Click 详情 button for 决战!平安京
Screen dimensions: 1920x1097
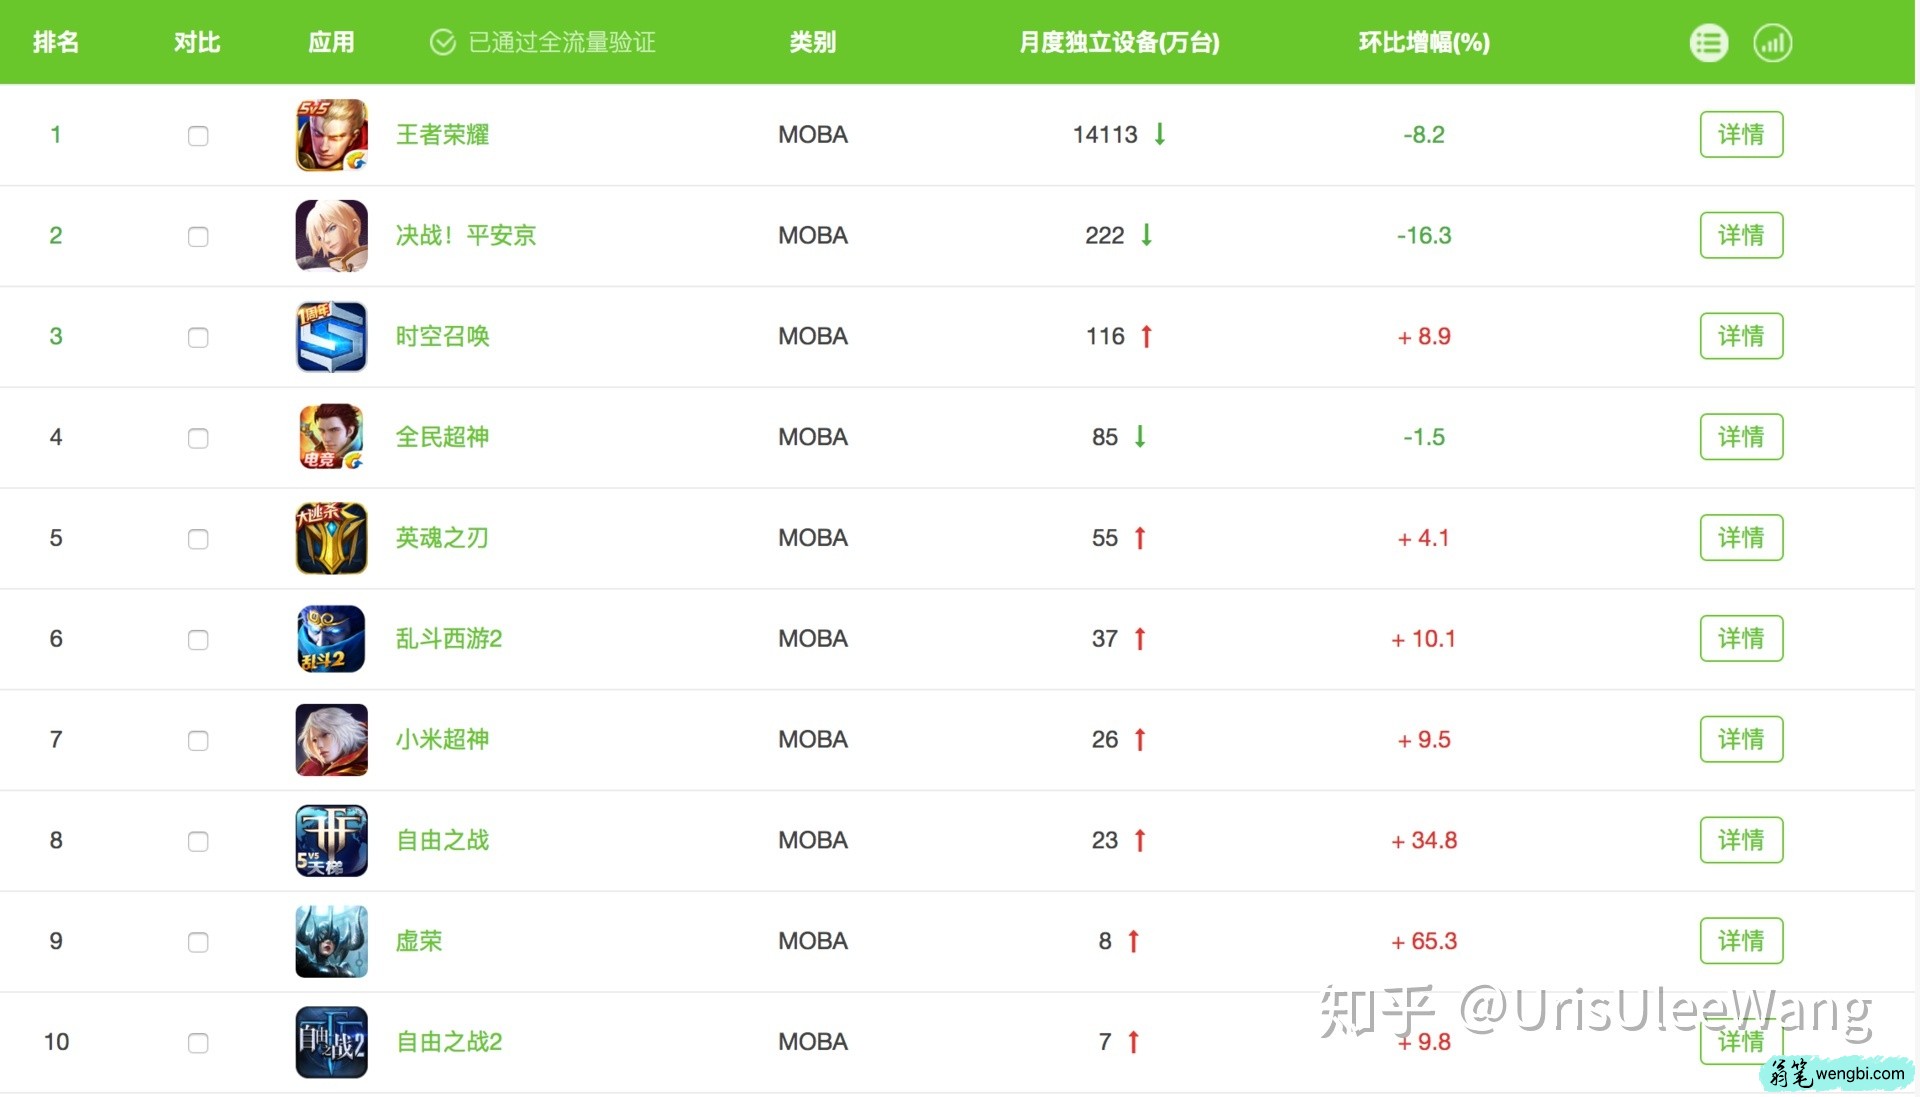[1740, 235]
